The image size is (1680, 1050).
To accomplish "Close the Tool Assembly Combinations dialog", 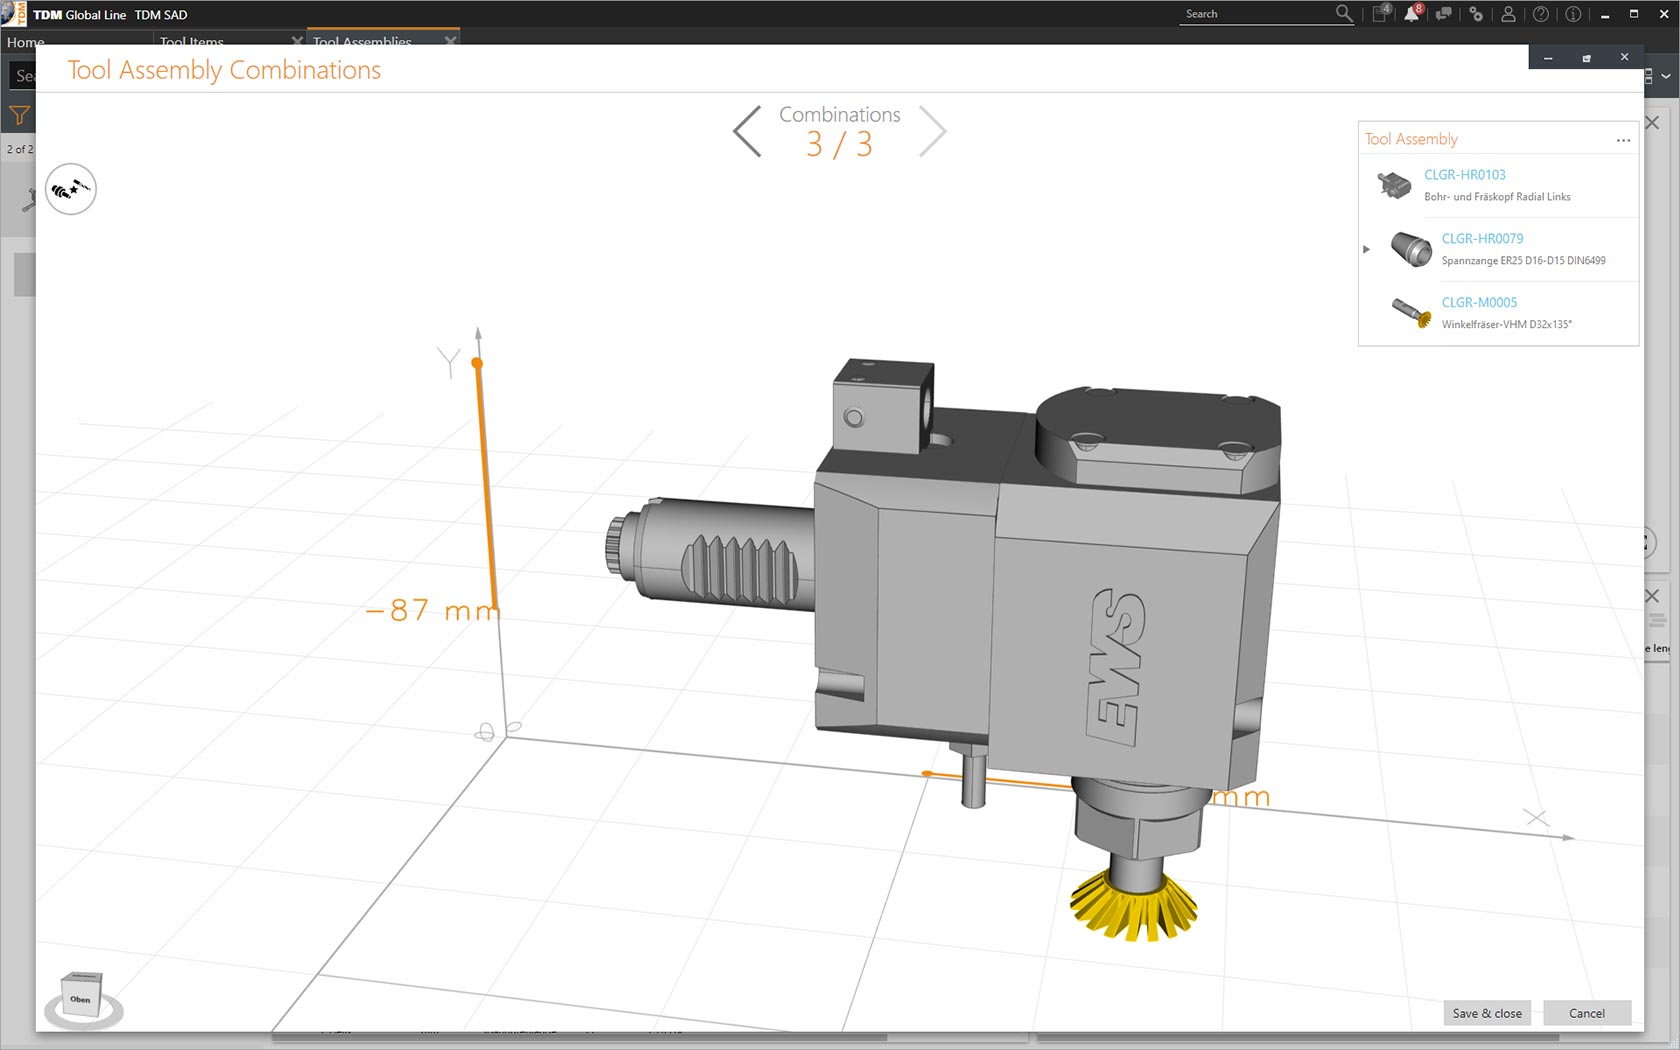I will [1624, 57].
